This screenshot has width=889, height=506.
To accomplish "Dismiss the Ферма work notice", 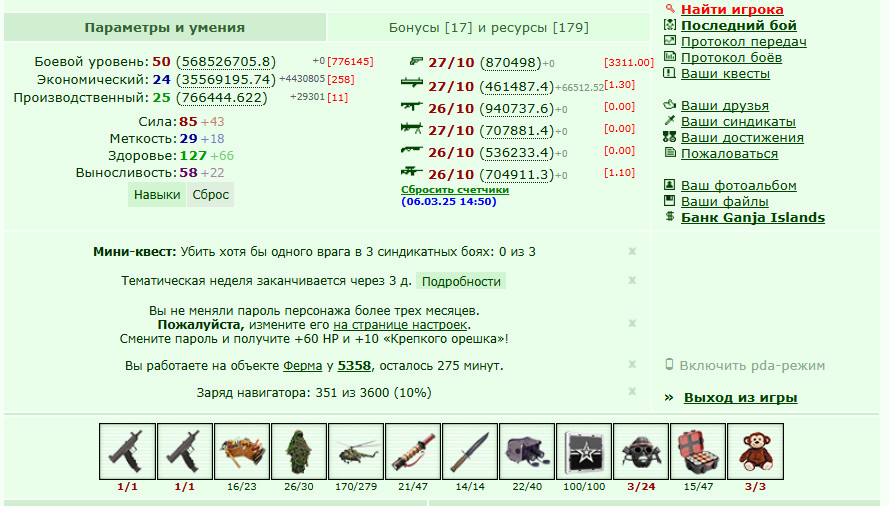I will [x=632, y=364].
